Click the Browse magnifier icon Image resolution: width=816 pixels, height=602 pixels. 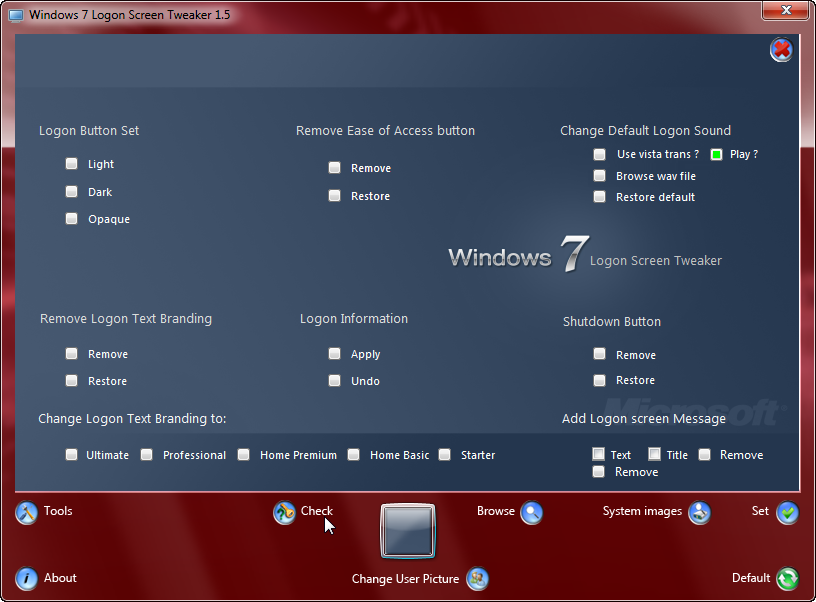pos(531,513)
